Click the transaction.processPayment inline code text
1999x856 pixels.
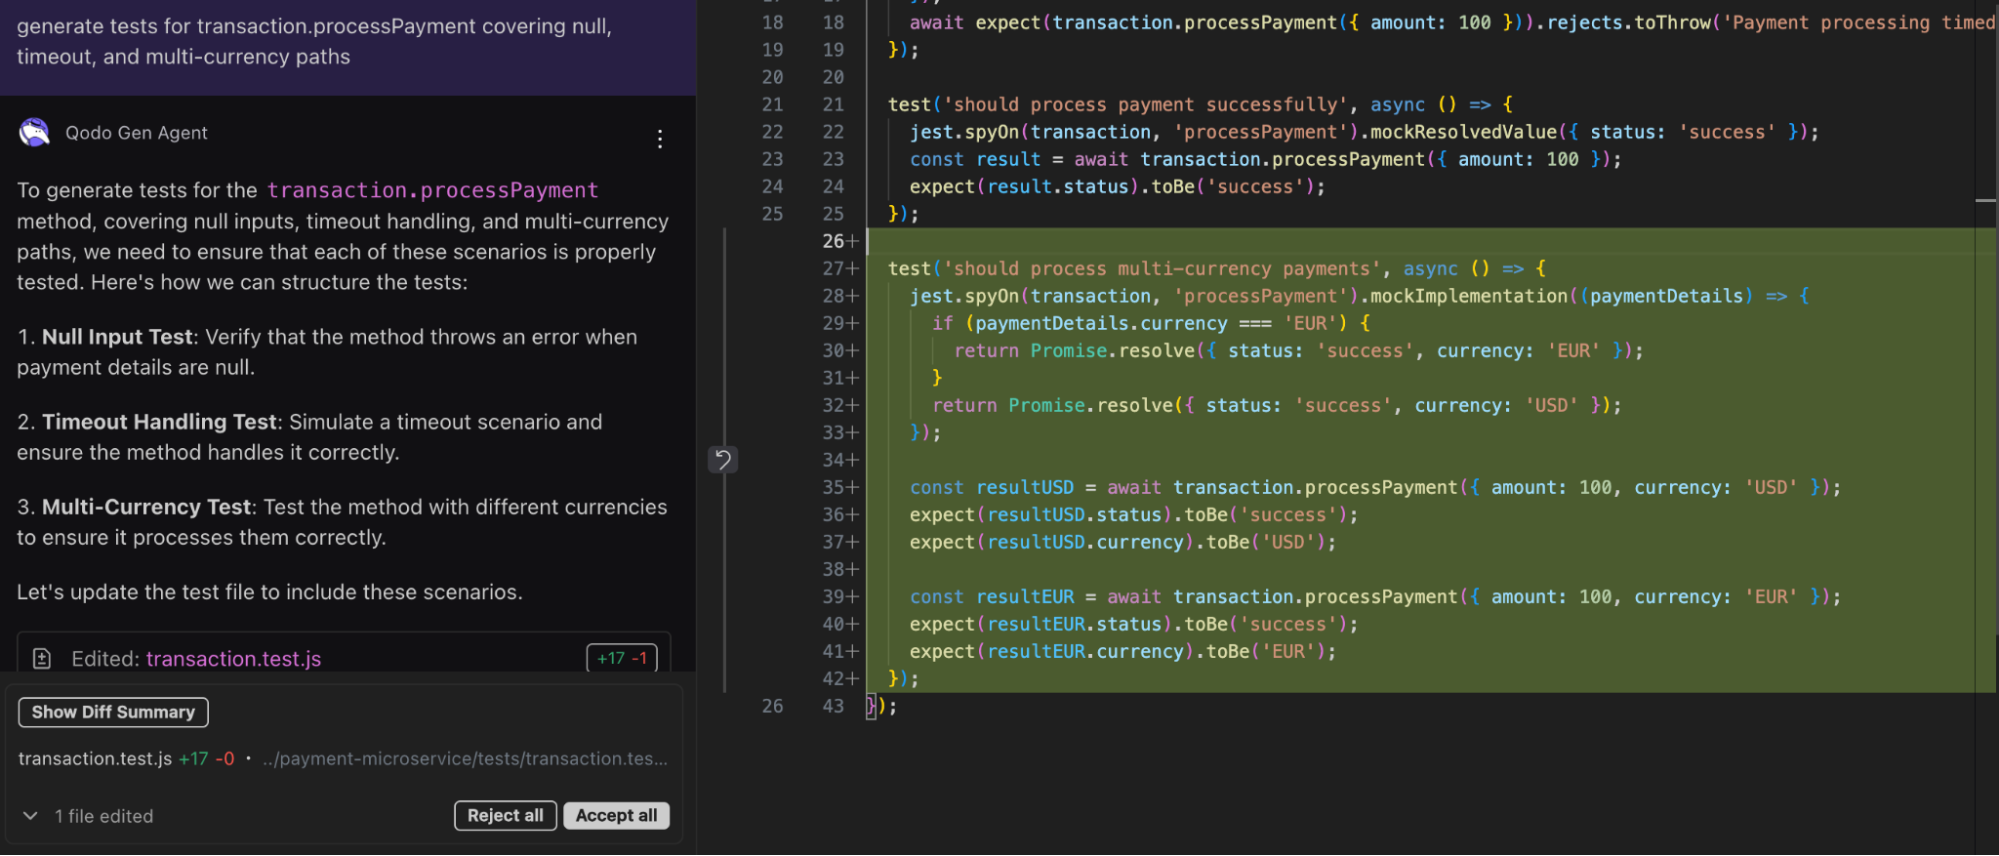432,190
